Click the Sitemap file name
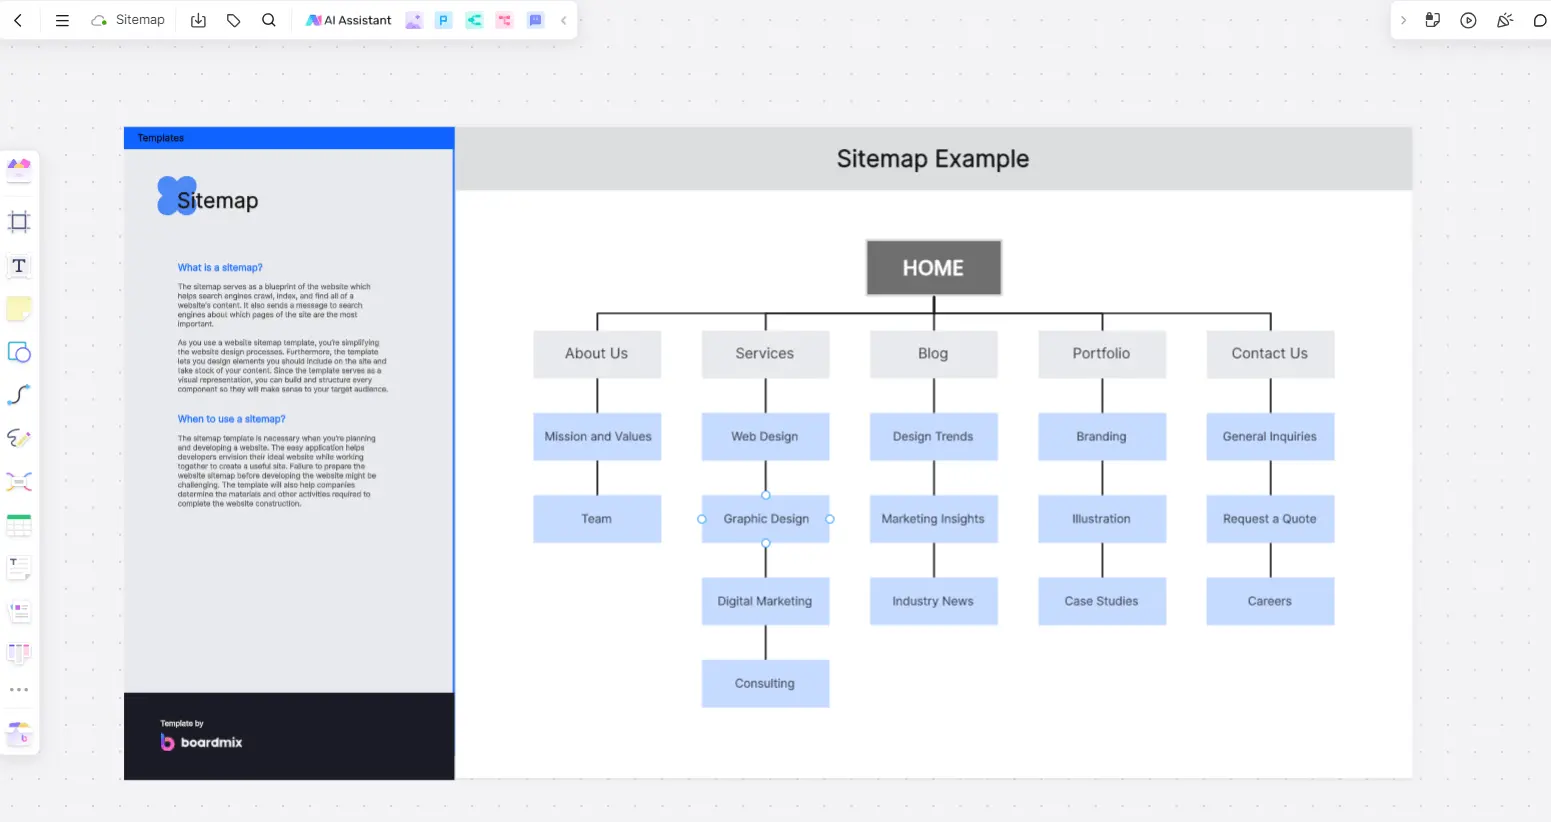 (x=140, y=20)
